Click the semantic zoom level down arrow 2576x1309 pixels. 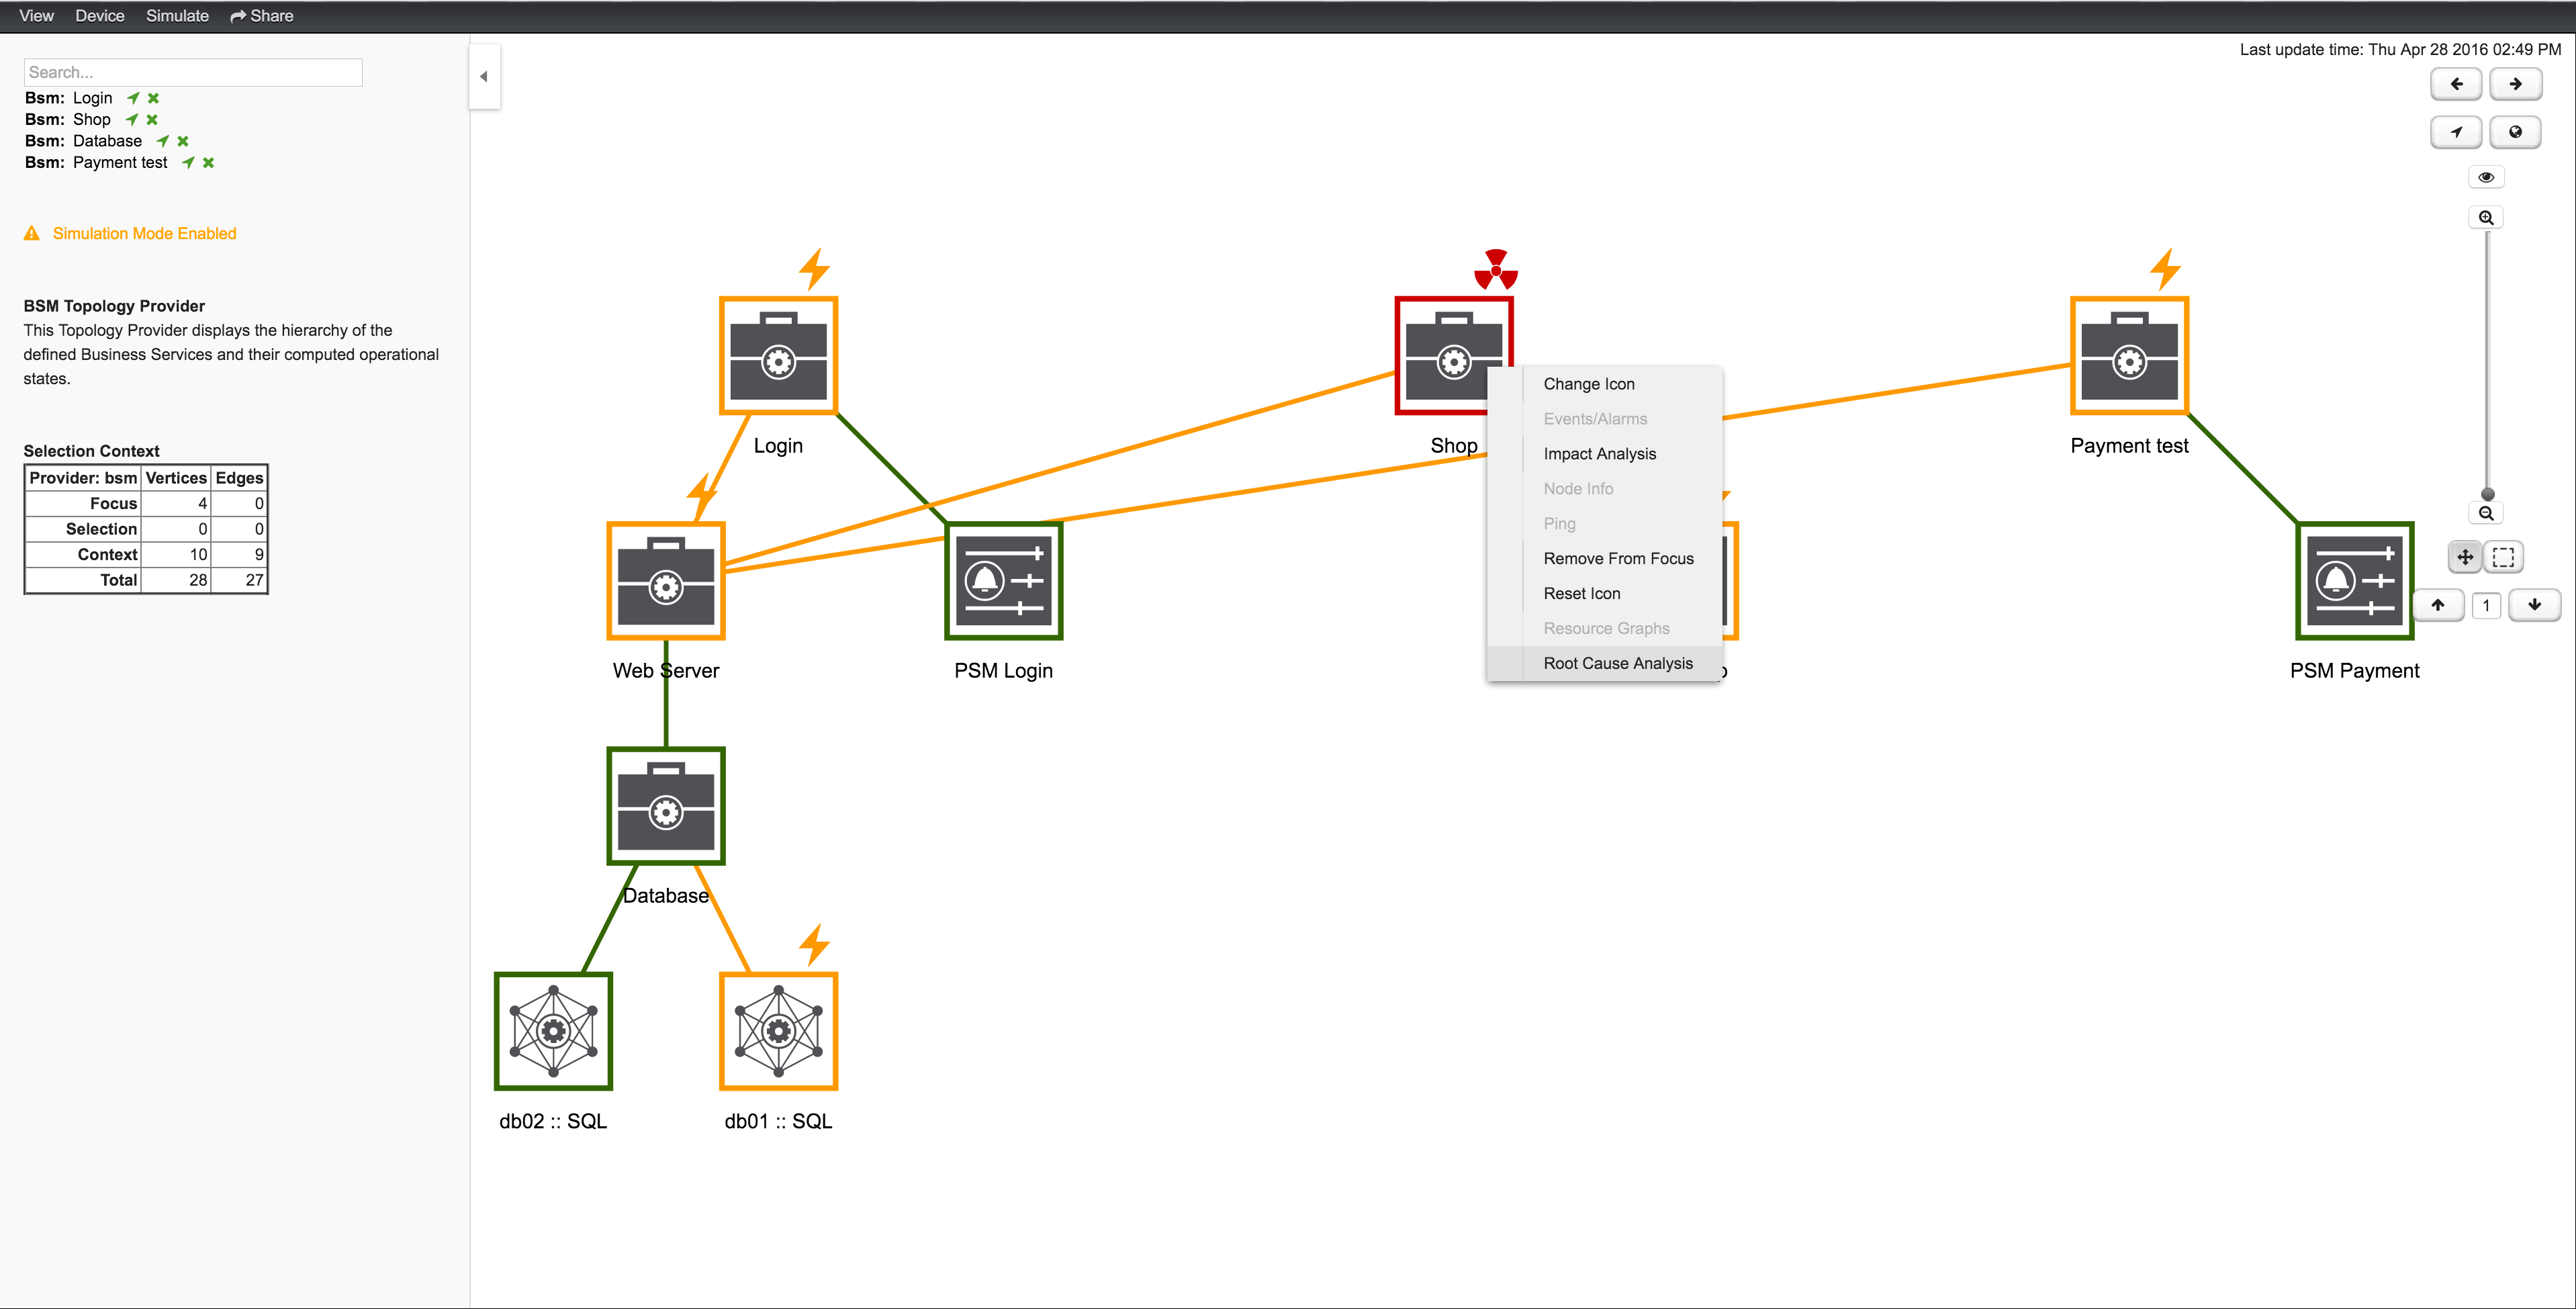click(x=2535, y=605)
